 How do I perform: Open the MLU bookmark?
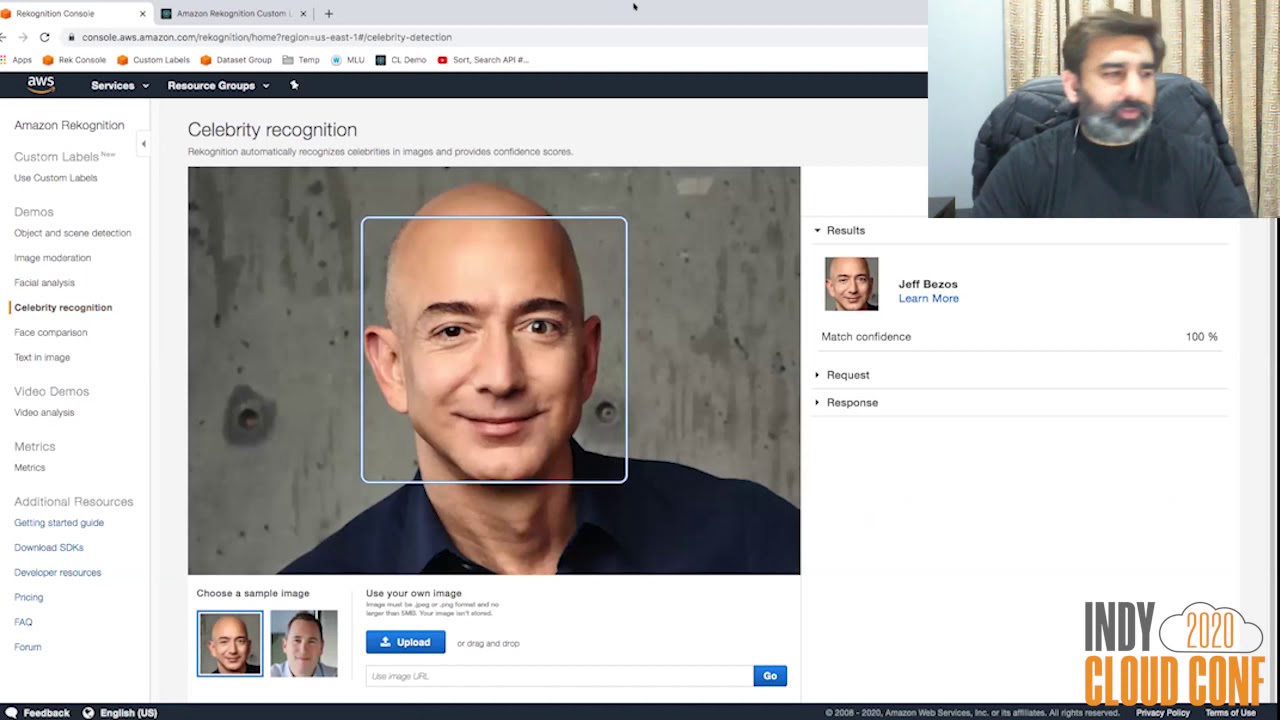point(348,60)
